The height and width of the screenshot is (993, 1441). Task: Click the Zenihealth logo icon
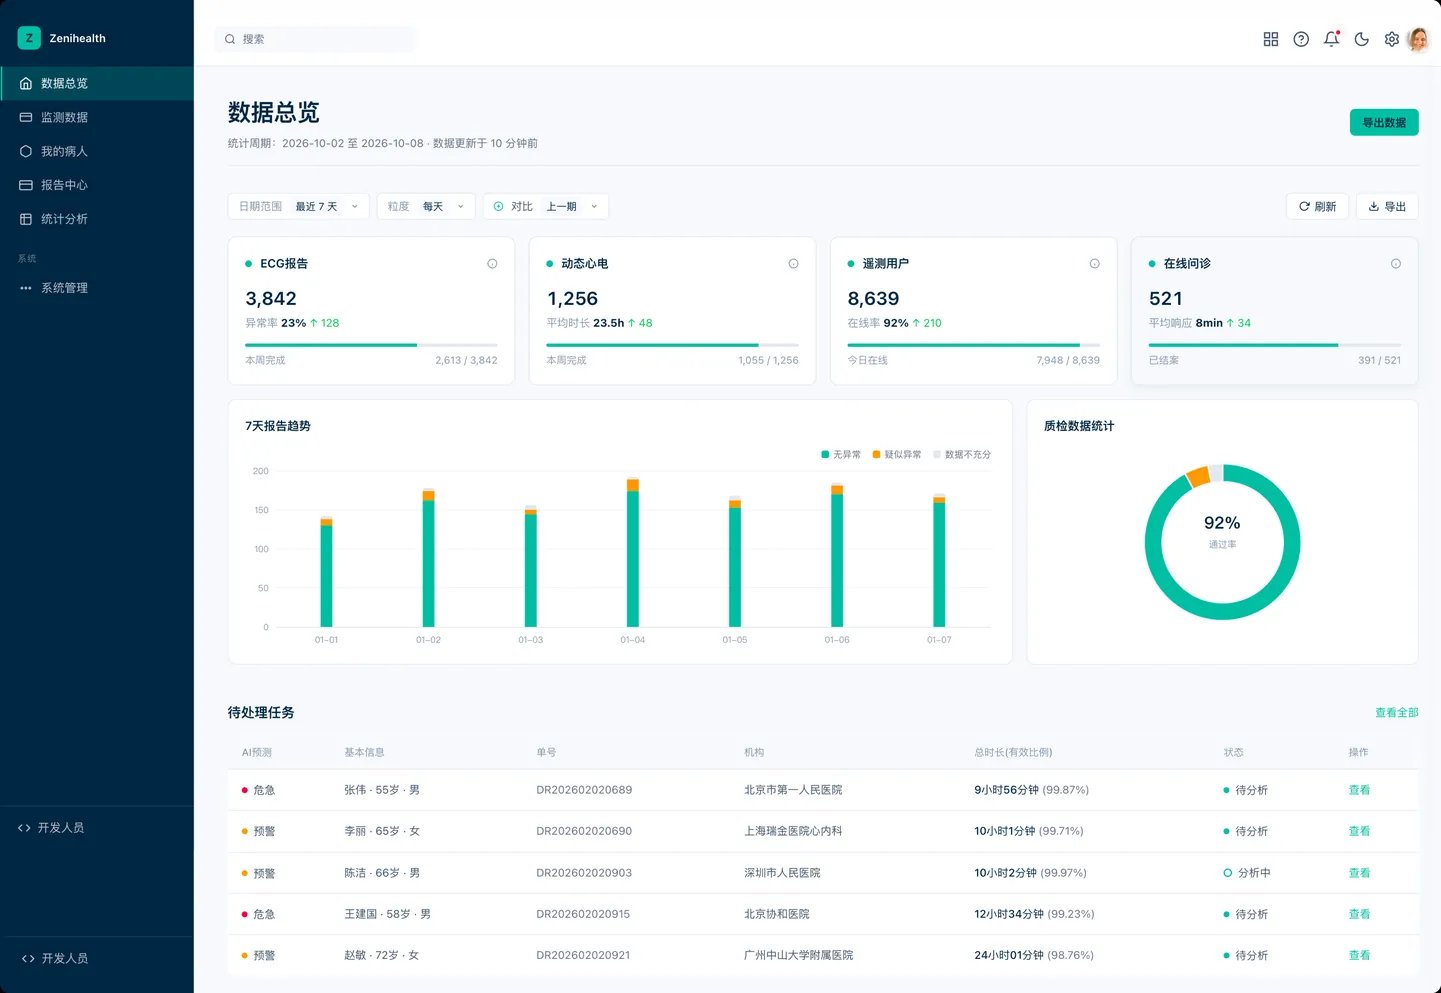point(29,38)
